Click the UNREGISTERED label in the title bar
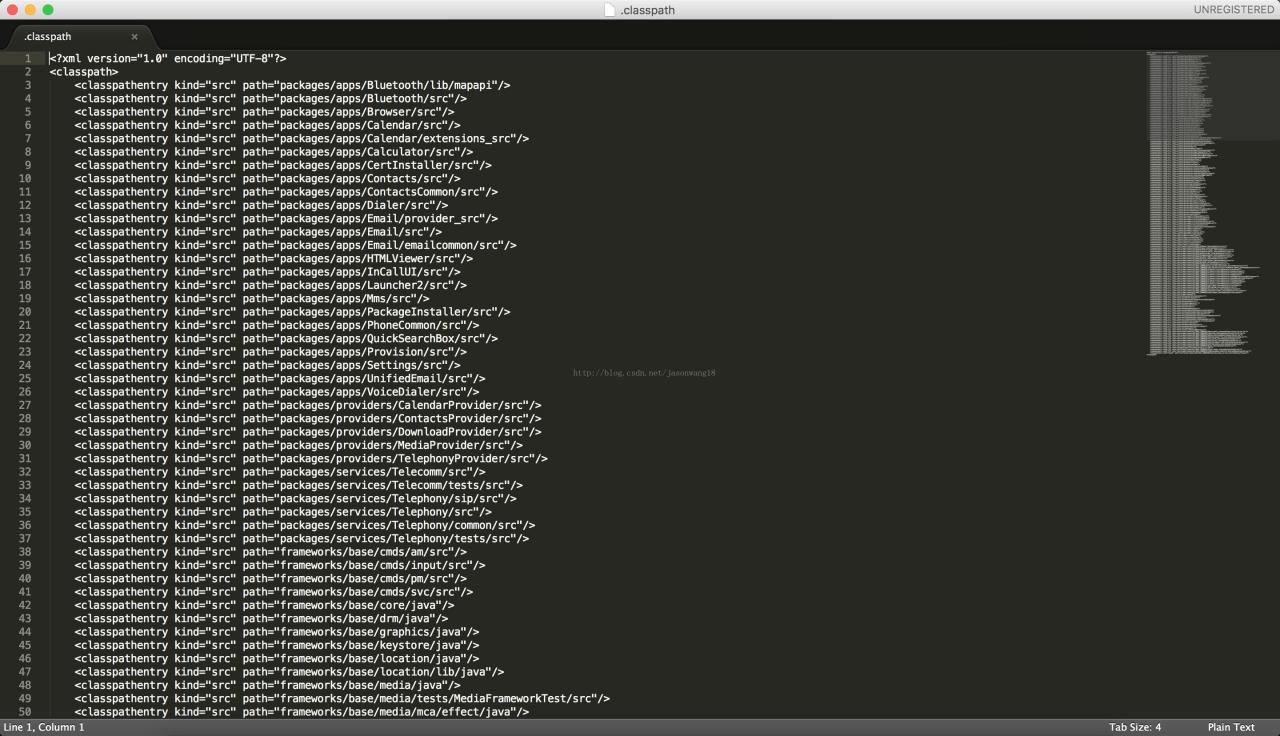This screenshot has width=1280, height=736. point(1234,10)
